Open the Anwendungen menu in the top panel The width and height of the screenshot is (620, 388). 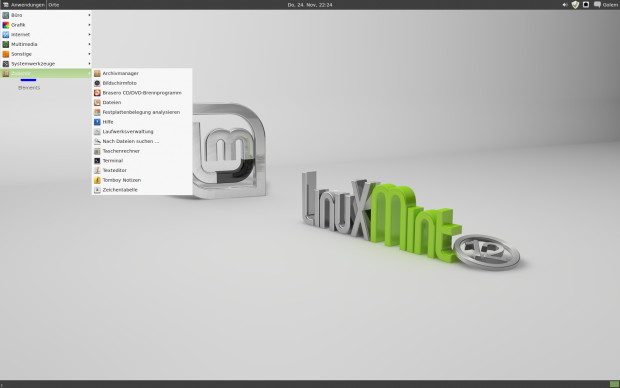[x=23, y=5]
